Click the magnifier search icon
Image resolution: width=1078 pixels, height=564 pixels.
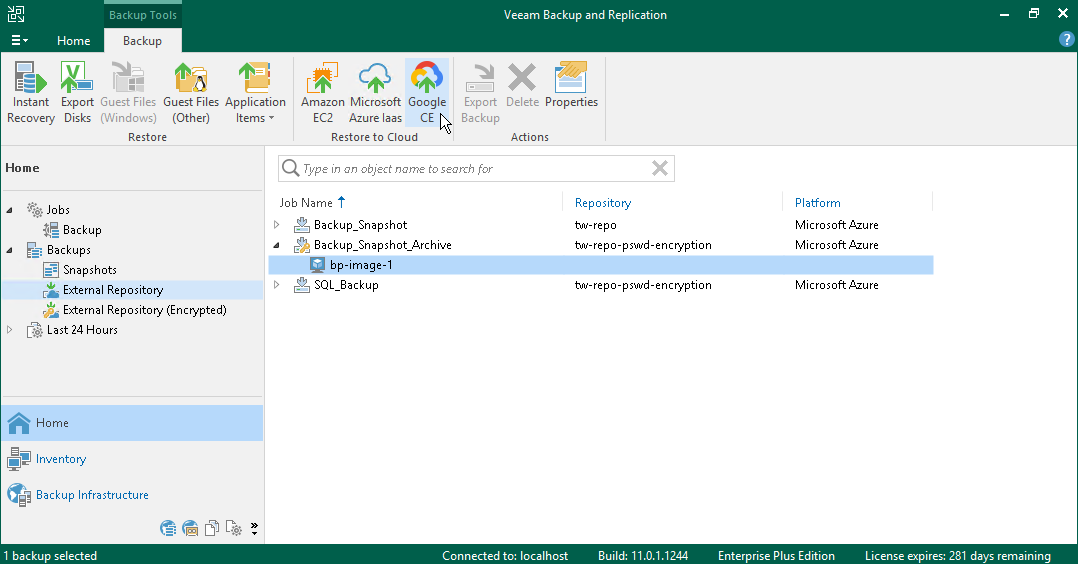[x=291, y=169]
